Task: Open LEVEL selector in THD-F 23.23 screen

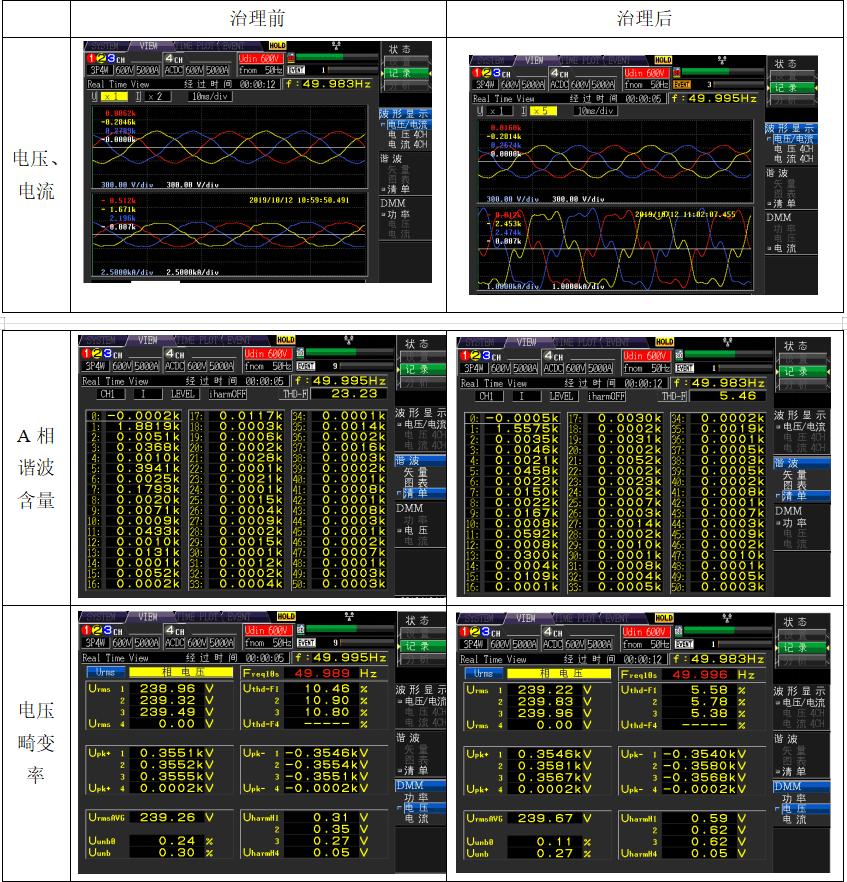Action: pos(183,394)
